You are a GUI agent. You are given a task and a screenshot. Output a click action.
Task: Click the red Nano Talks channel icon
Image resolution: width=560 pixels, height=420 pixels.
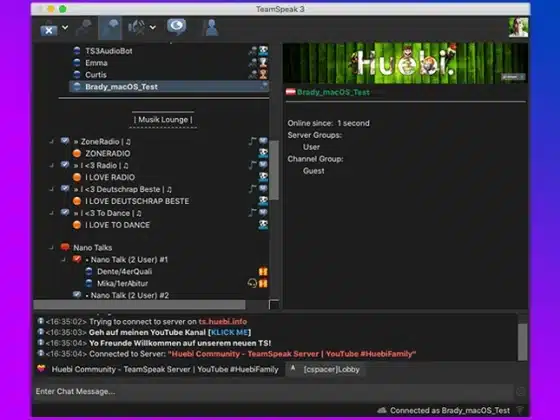click(x=65, y=247)
